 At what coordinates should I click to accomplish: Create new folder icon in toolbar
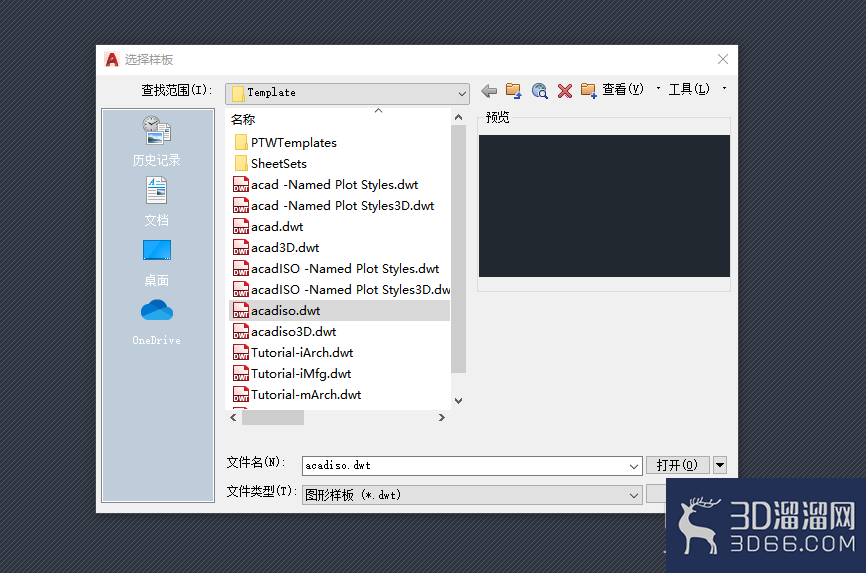click(589, 91)
